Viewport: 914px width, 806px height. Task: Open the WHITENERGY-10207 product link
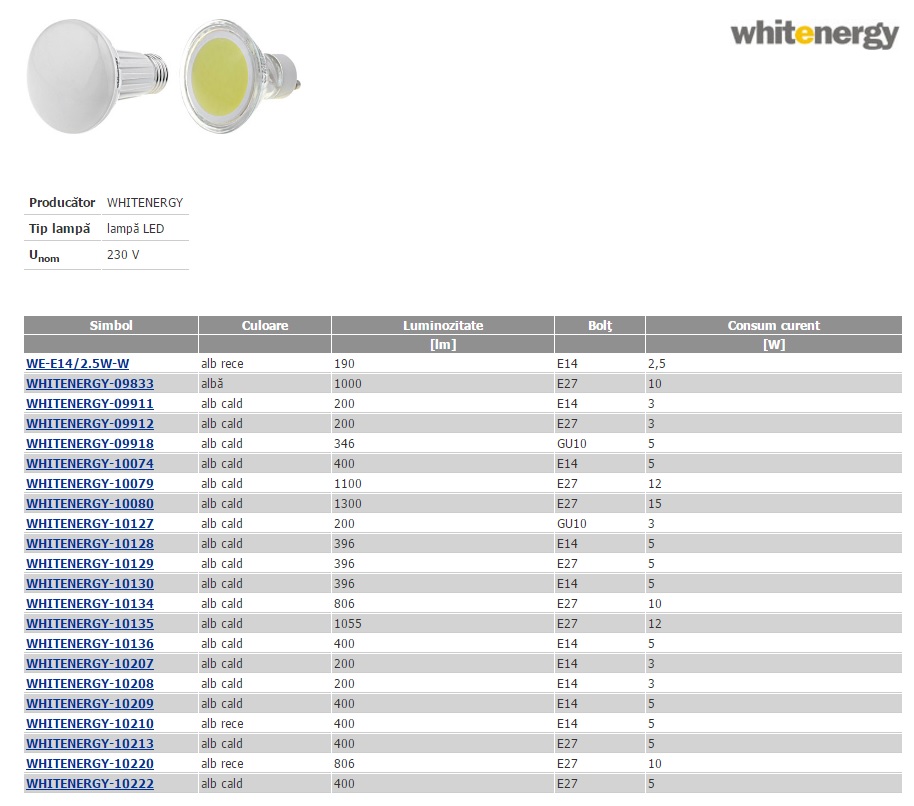90,664
